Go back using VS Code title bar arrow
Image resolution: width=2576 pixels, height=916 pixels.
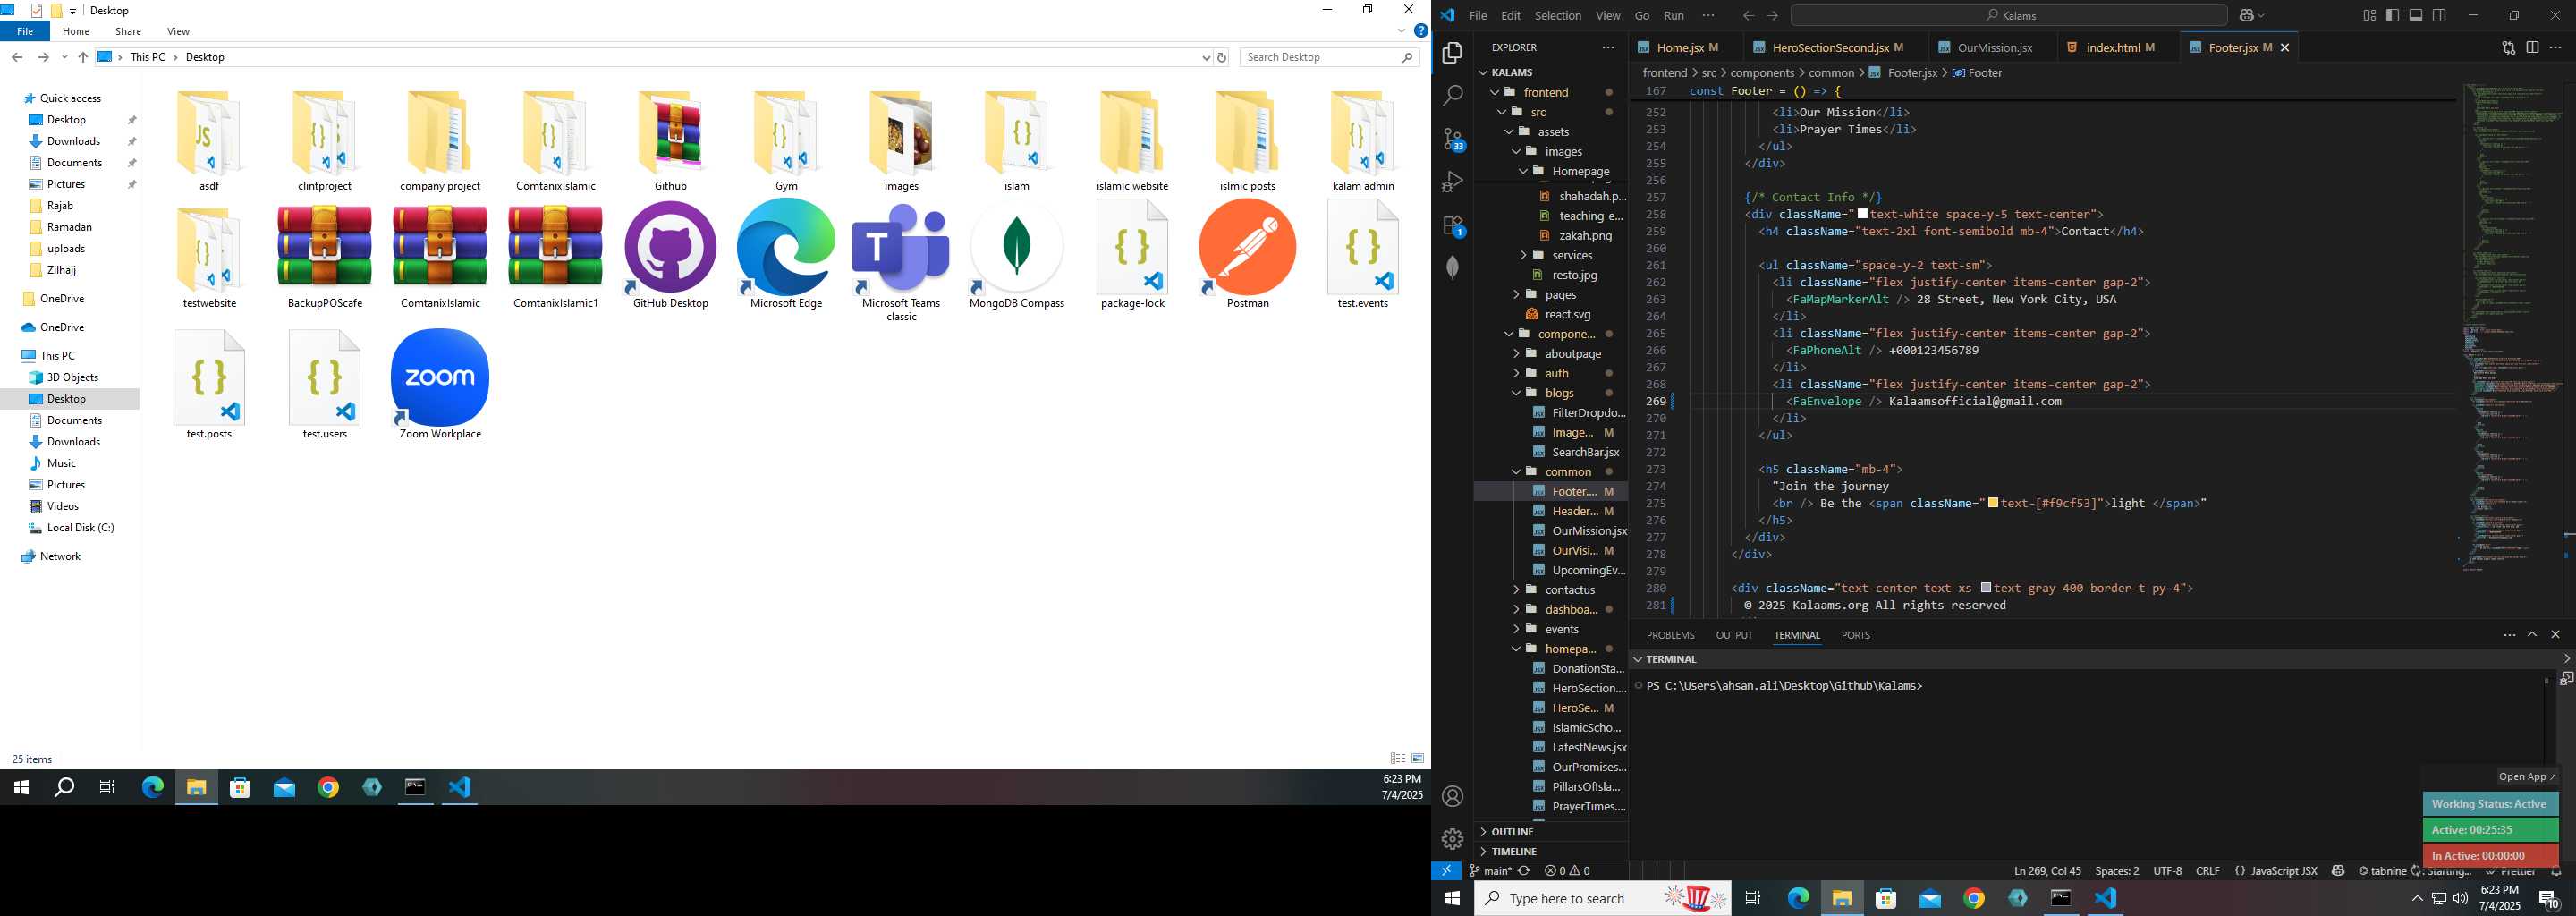click(1748, 15)
